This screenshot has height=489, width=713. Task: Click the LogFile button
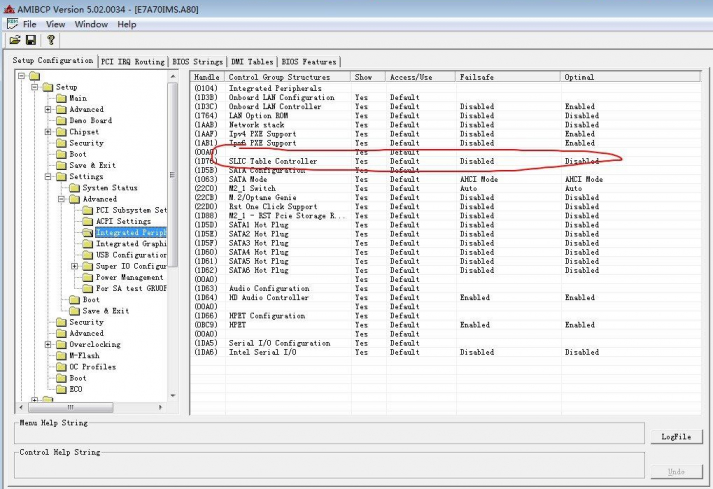676,437
